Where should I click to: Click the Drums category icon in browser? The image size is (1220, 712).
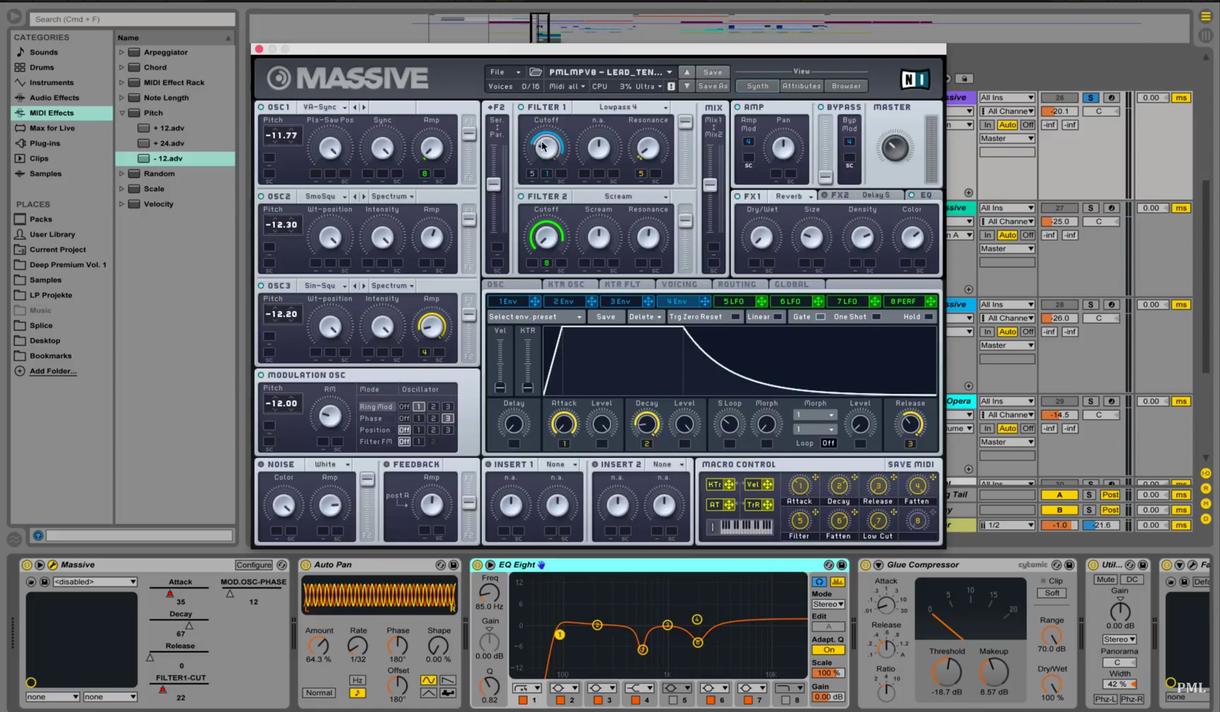pos(20,67)
